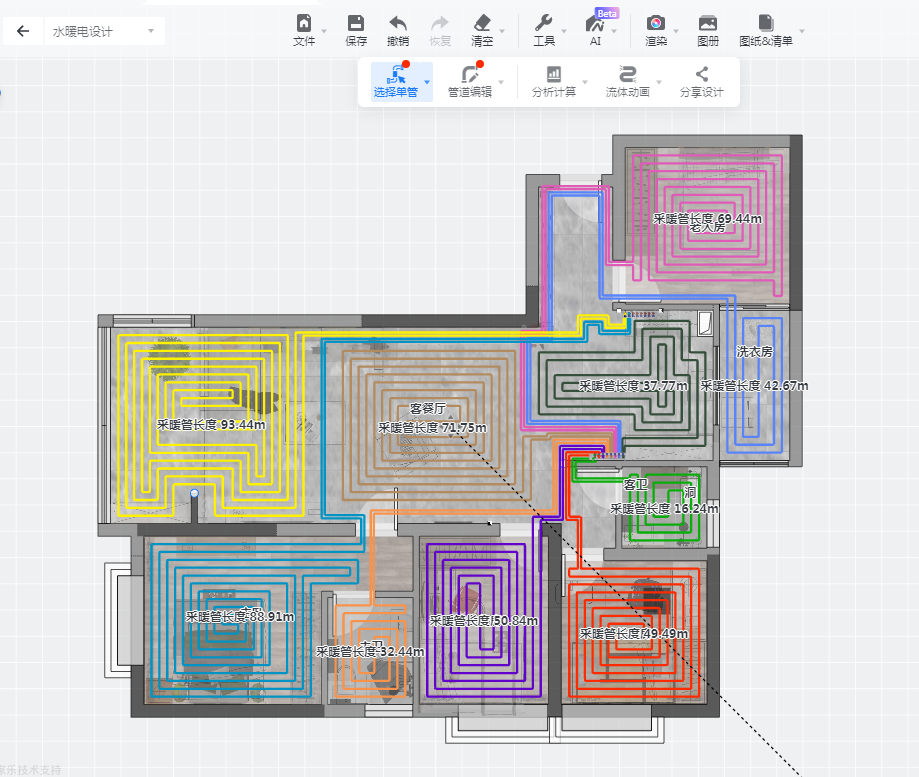Click the 渲染 render camera icon
919x777 pixels.
click(656, 30)
